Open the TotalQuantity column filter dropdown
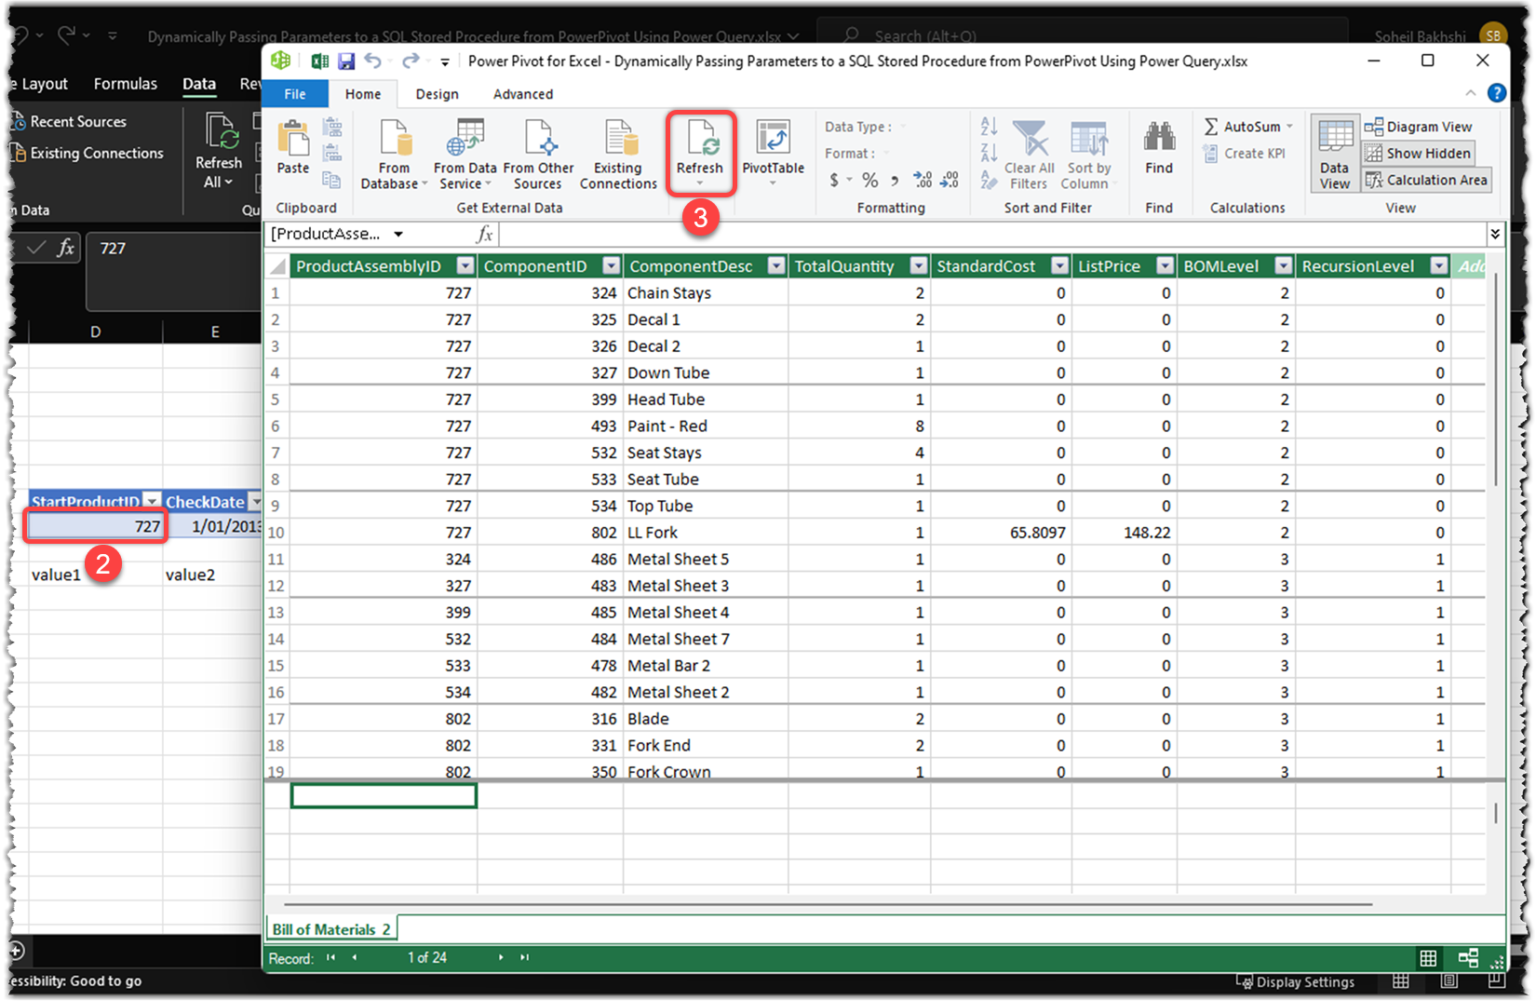1536x1001 pixels. point(918,266)
